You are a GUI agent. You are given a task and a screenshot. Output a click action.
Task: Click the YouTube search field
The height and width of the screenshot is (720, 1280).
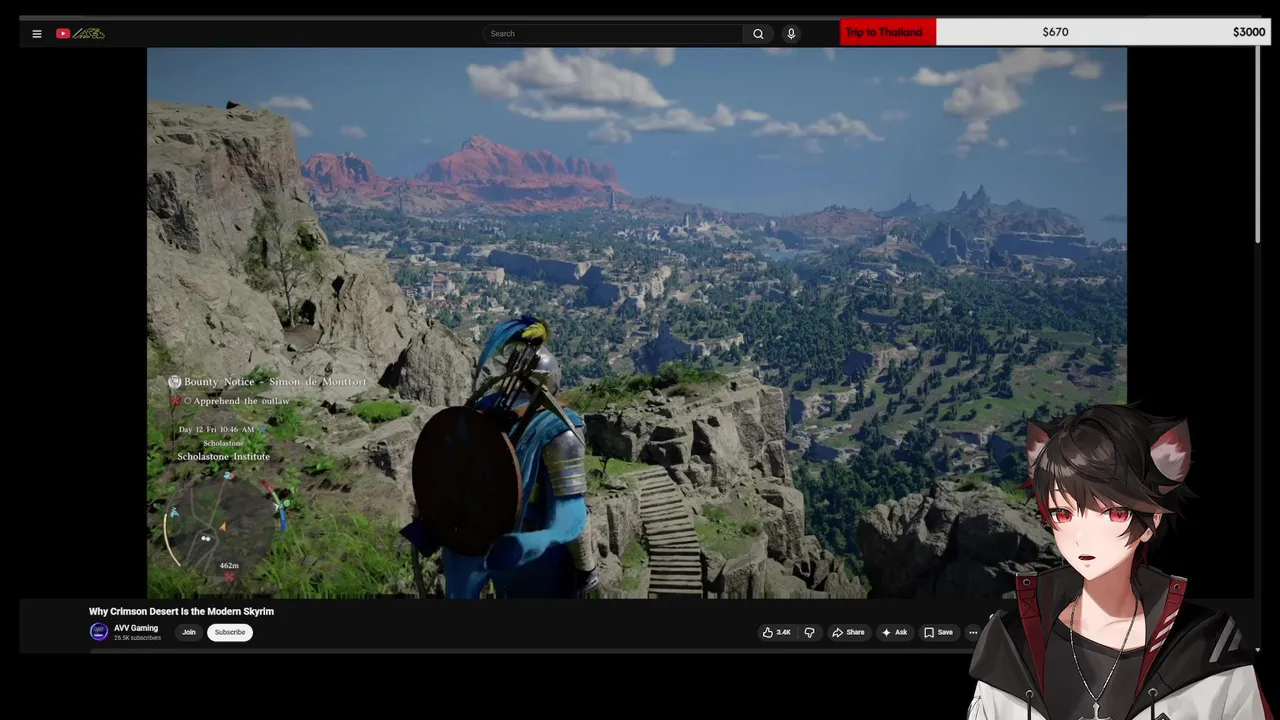[x=613, y=34]
